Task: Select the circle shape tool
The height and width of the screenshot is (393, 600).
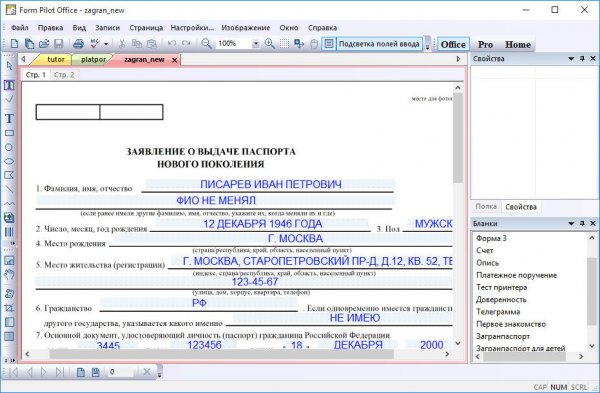Action: click(x=9, y=147)
